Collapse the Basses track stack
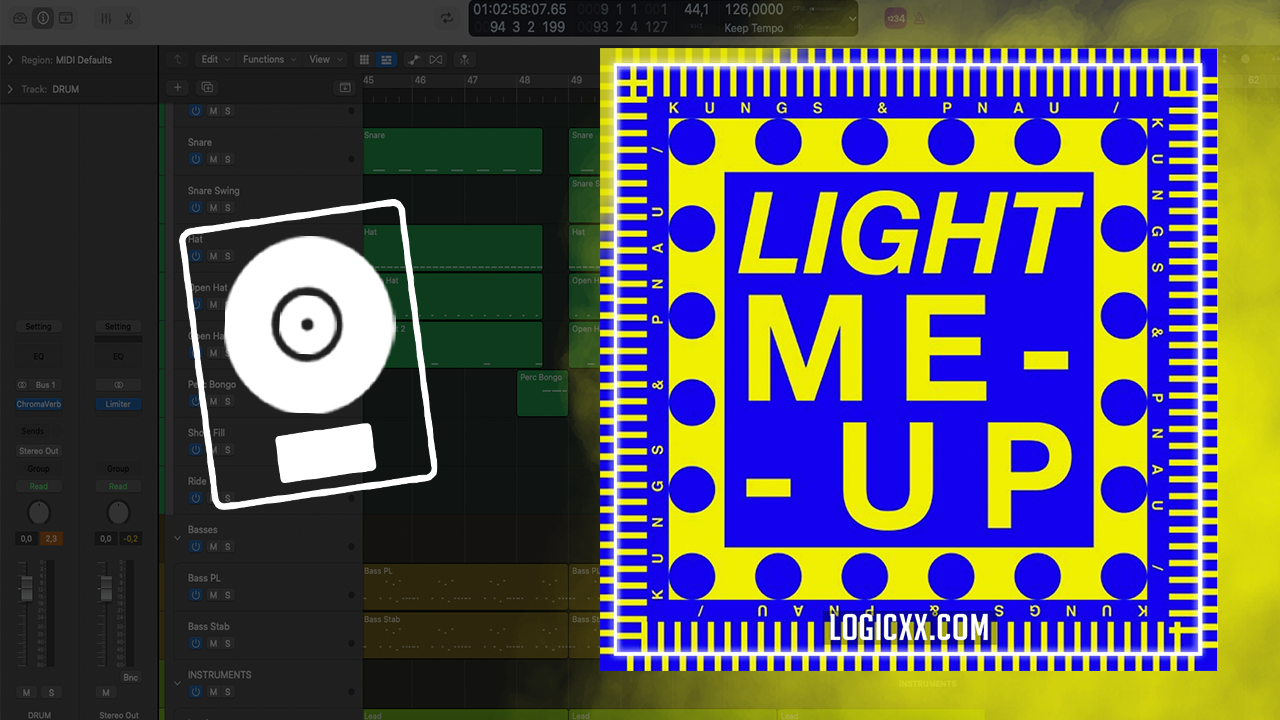The width and height of the screenshot is (1280, 720). [178, 538]
